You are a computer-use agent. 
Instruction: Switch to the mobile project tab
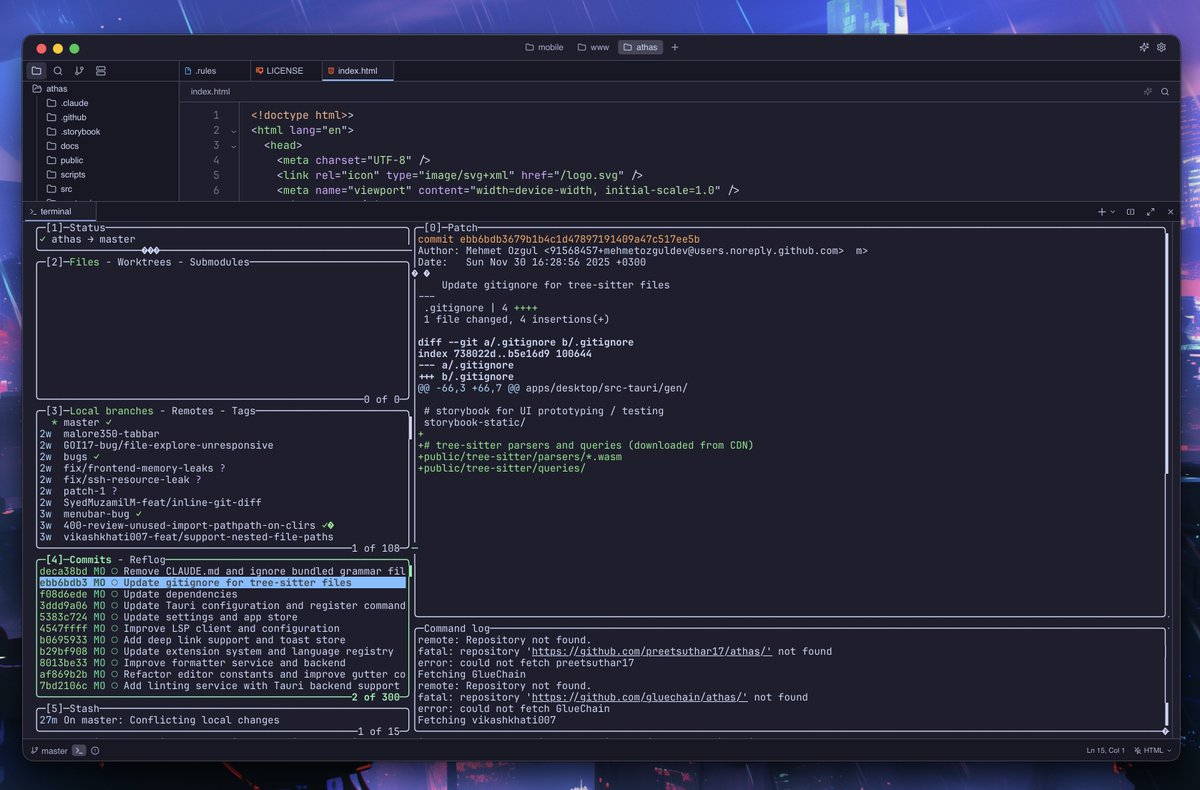pyautogui.click(x=544, y=47)
